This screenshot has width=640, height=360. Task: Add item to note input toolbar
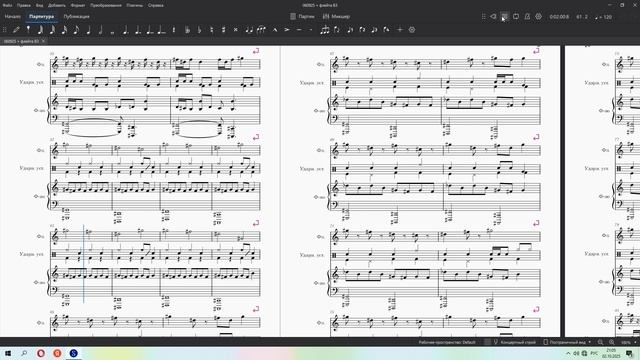click(x=400, y=29)
